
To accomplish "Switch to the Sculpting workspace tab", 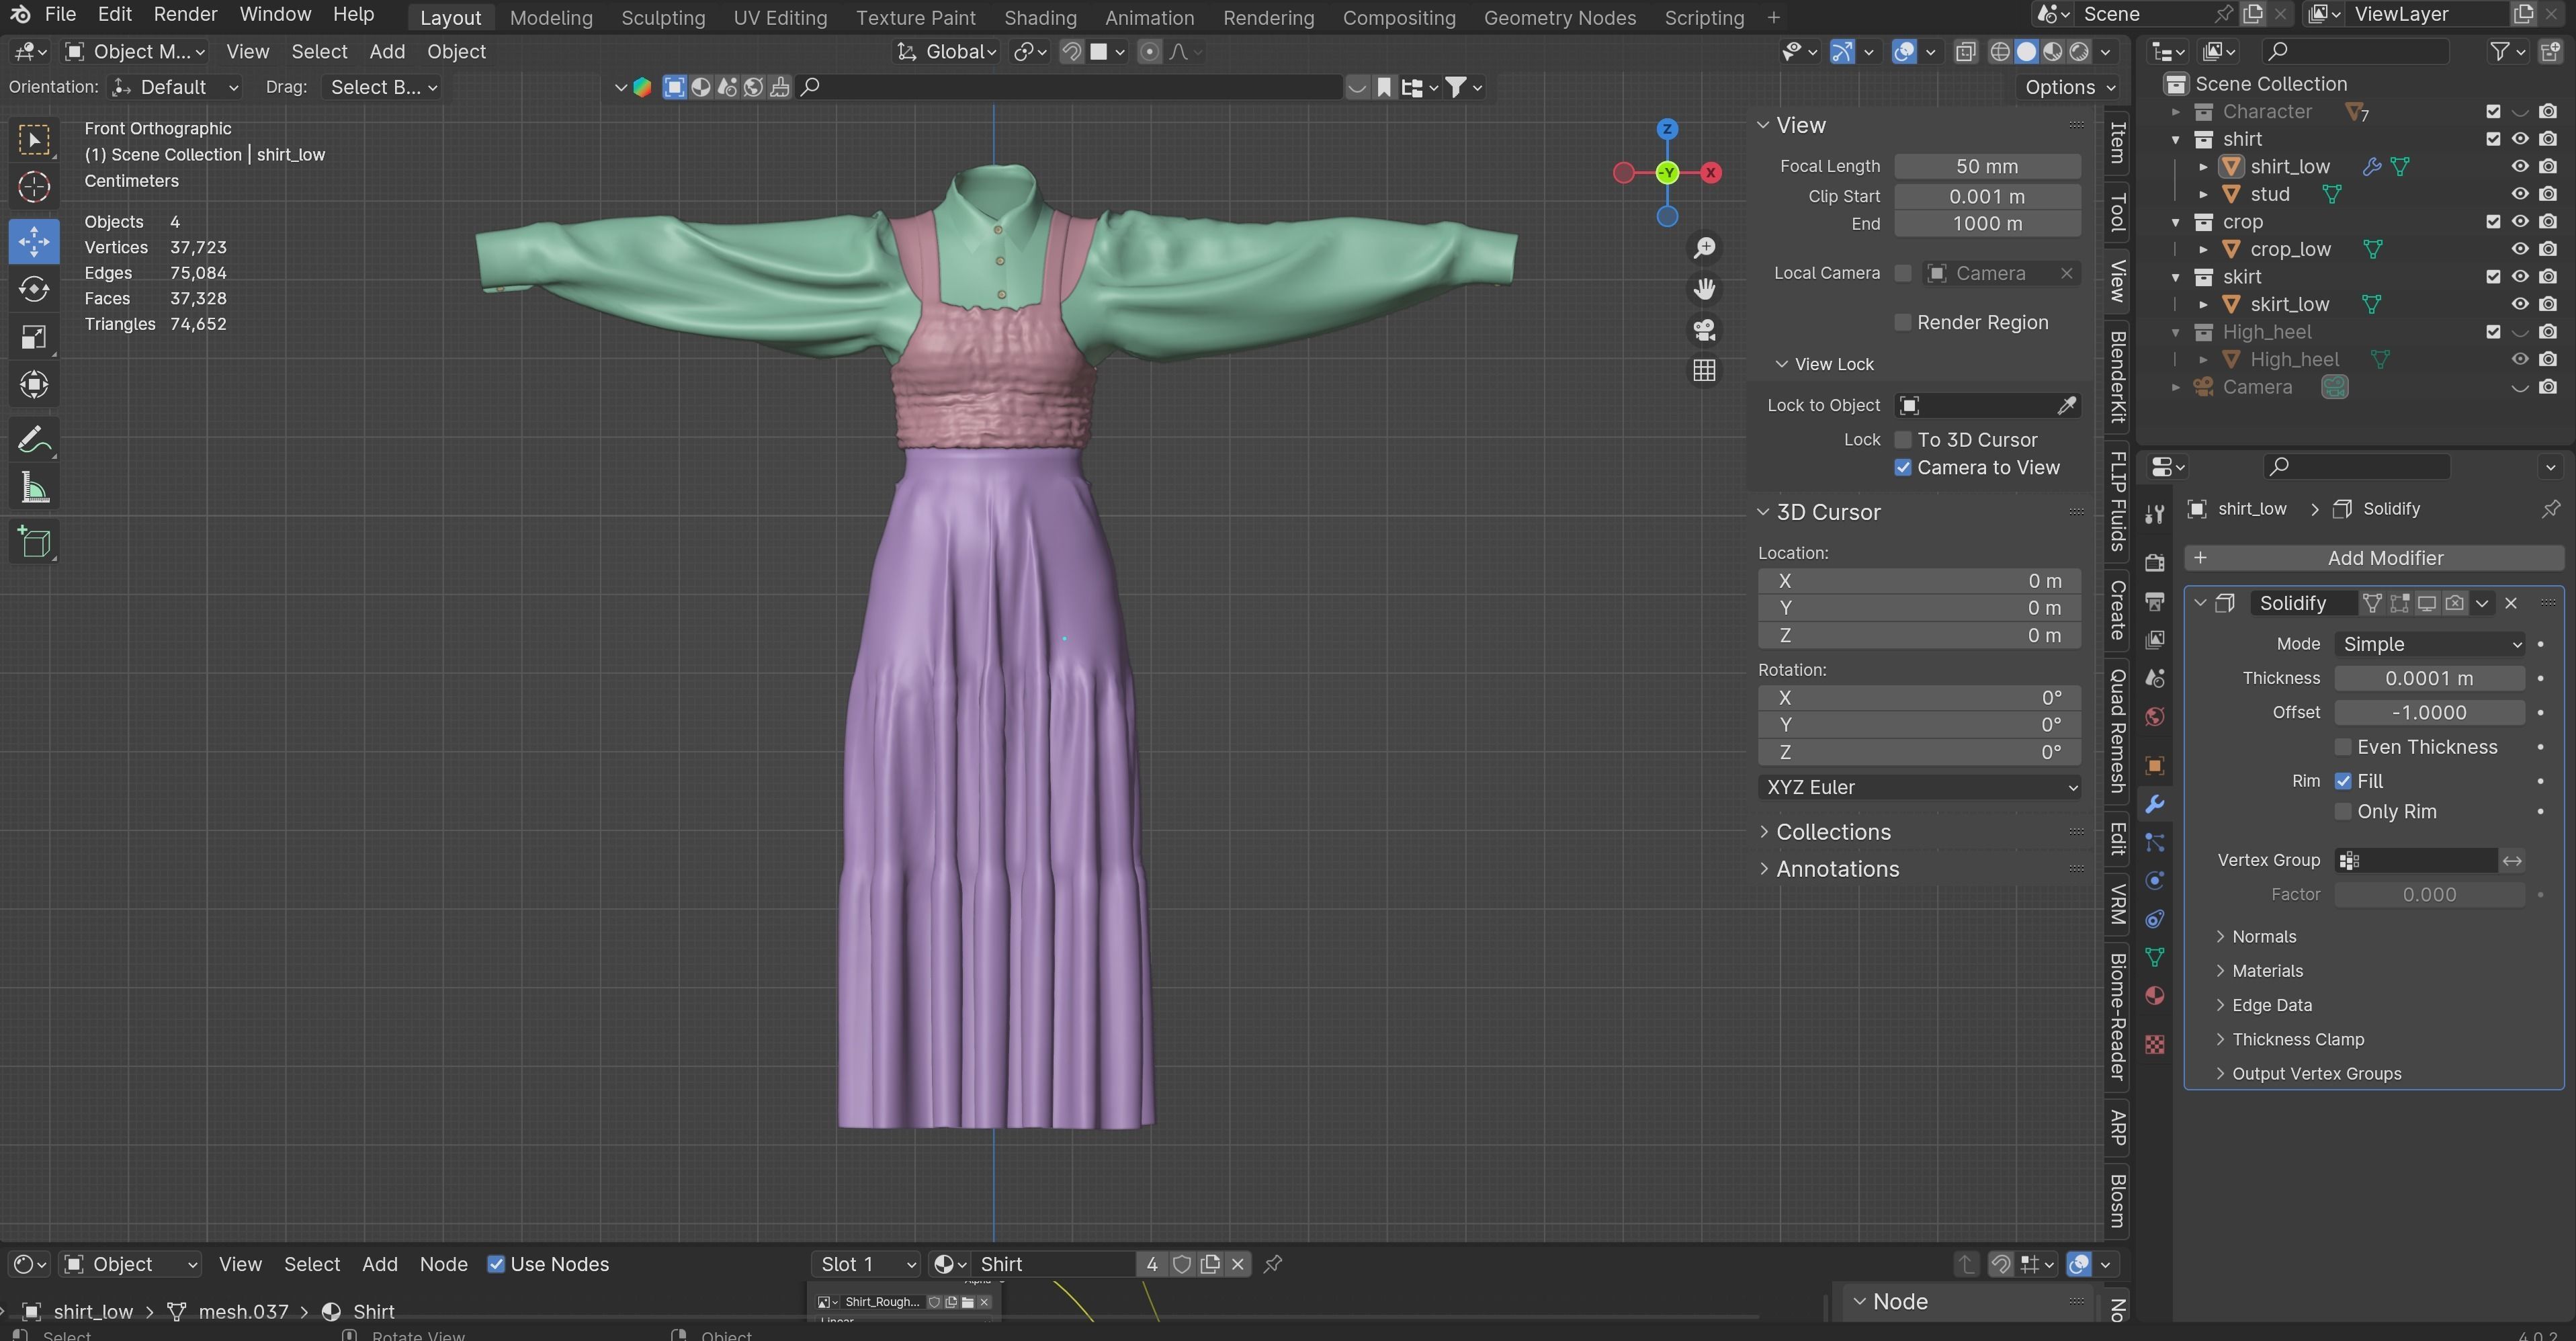I will coord(663,17).
